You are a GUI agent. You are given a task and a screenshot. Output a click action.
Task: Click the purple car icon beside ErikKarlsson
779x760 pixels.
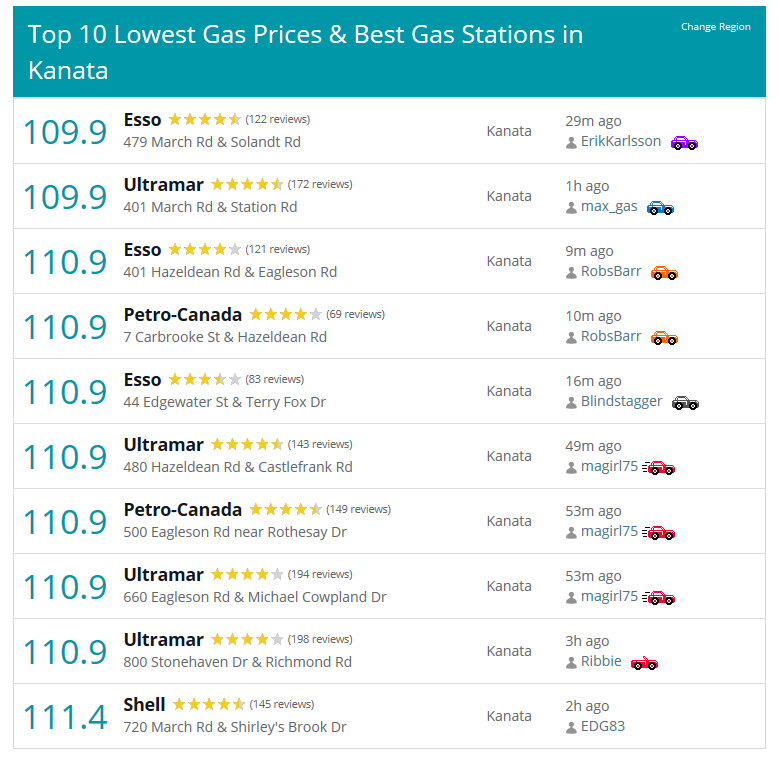[x=684, y=143]
